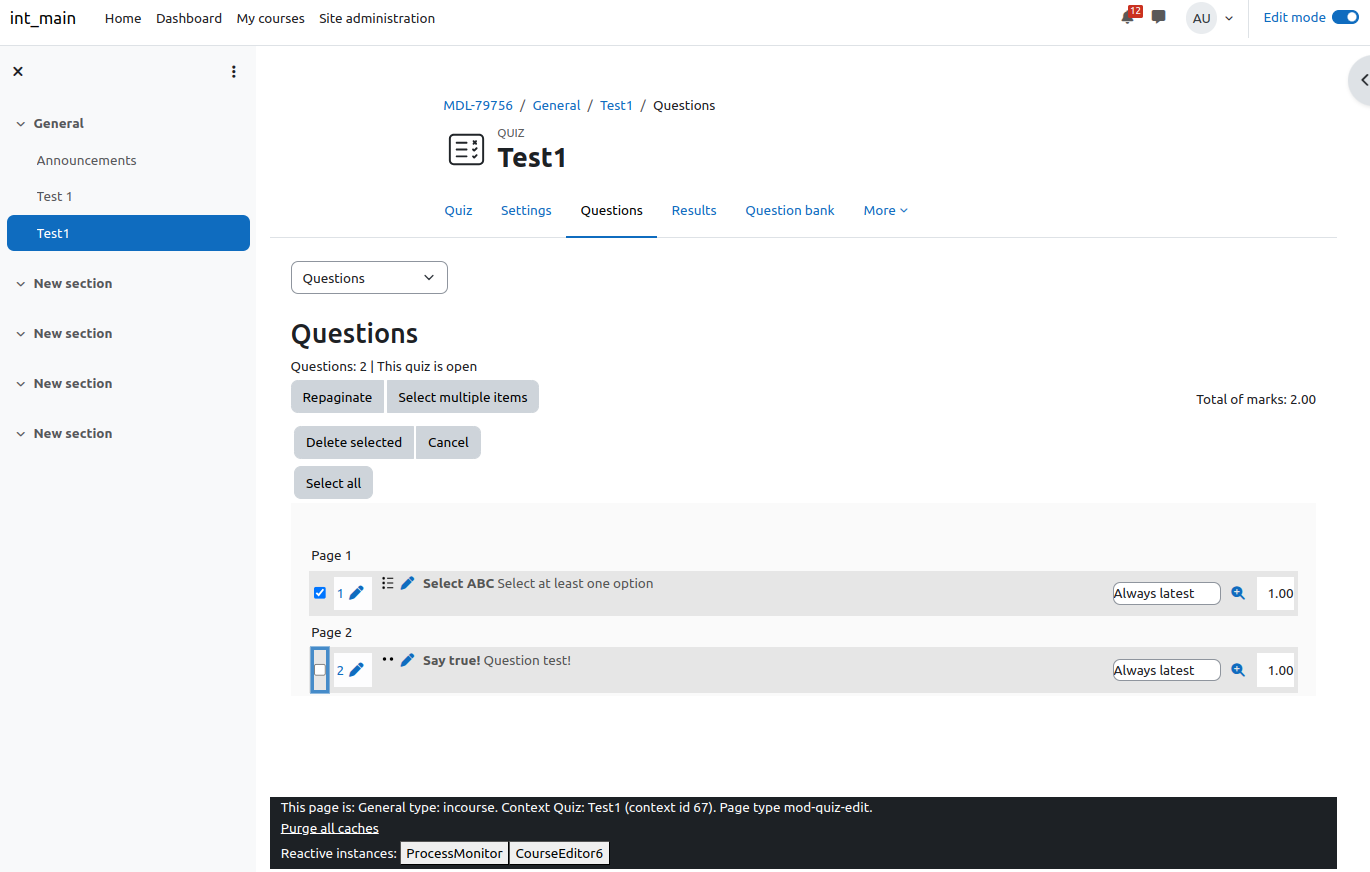
Task: Open MDL-79756 breadcrumb link
Action: pyautogui.click(x=478, y=105)
